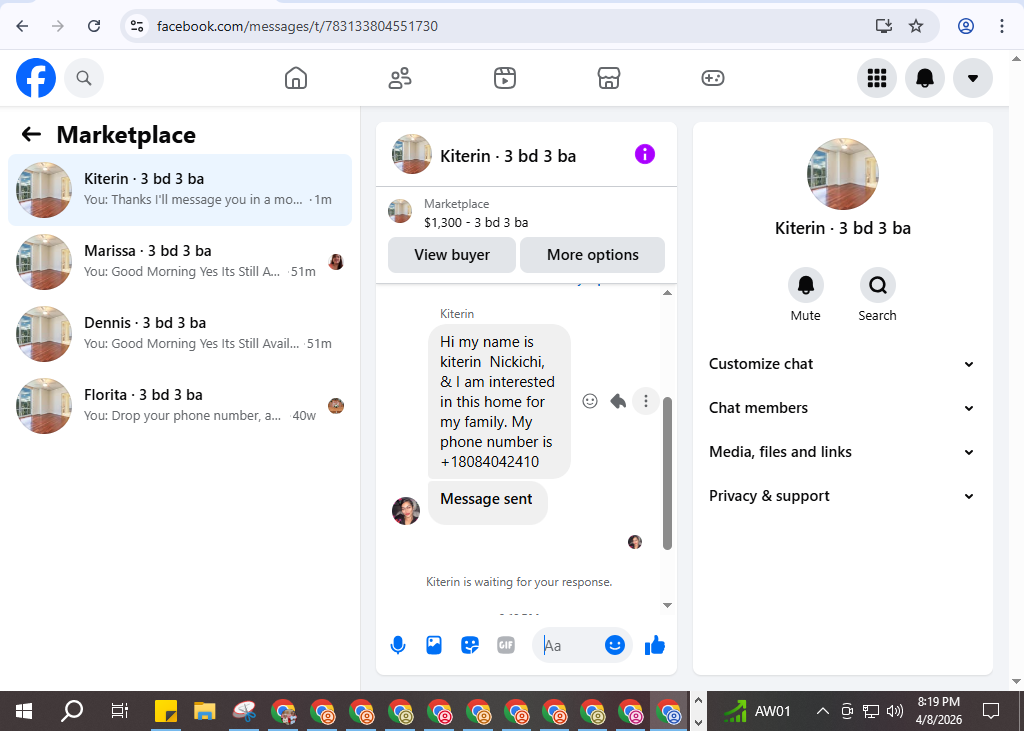Click the chat header title Kiterin · 3 bd 3 ba
The image size is (1024, 731).
(x=507, y=156)
